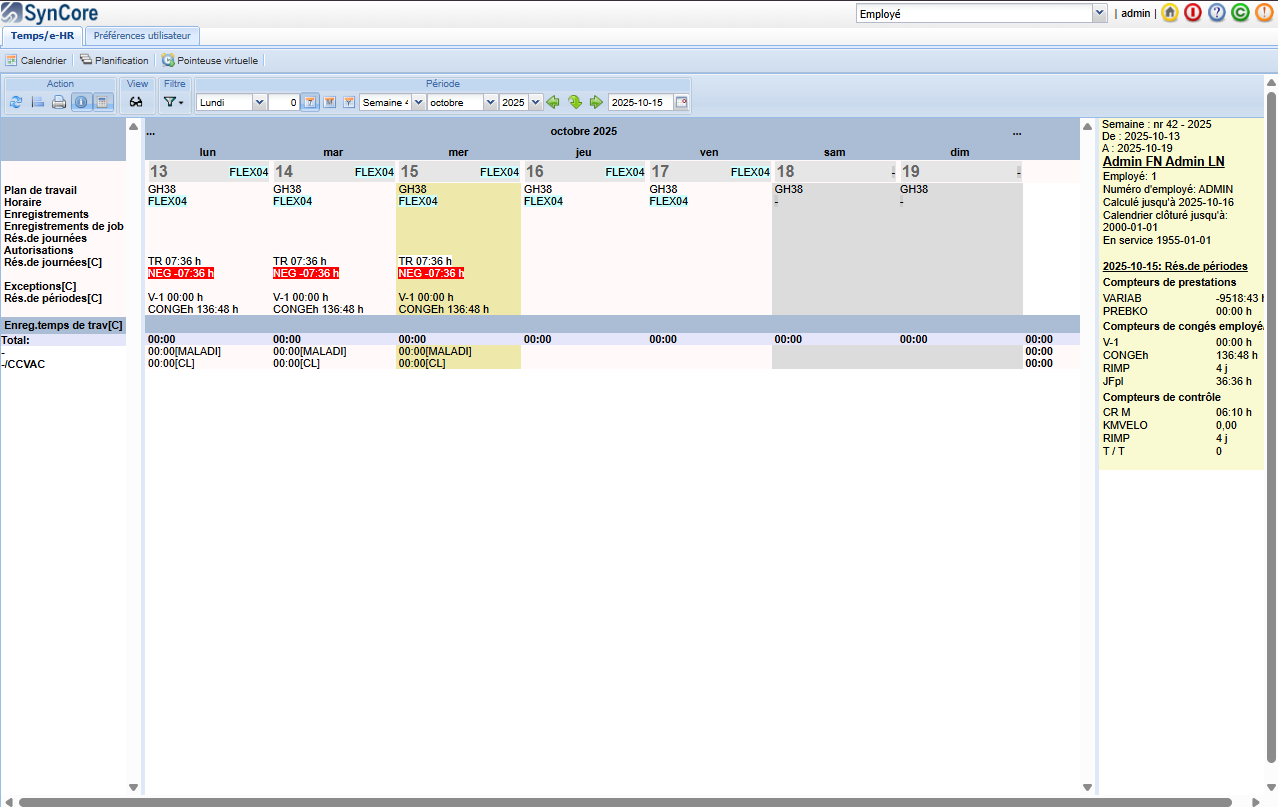Image resolution: width=1278 pixels, height=807 pixels.
Task: Click the refresh icon in Action group
Action: coord(16,102)
